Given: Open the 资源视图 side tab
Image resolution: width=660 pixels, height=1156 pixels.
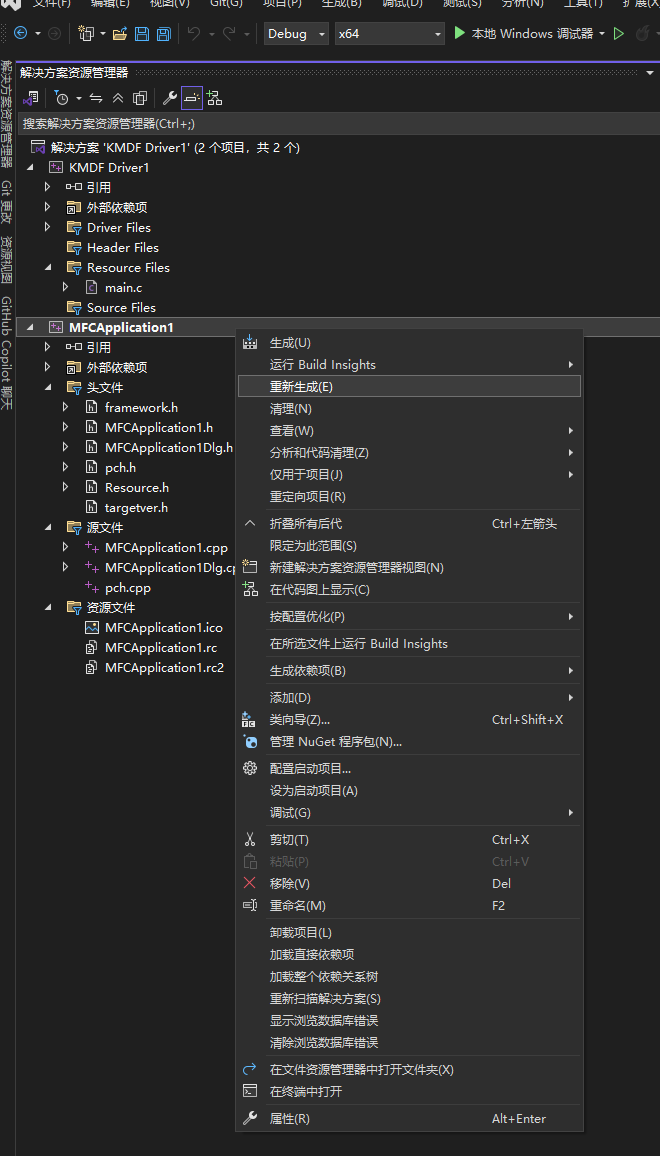Looking at the screenshot, I should 7,261.
